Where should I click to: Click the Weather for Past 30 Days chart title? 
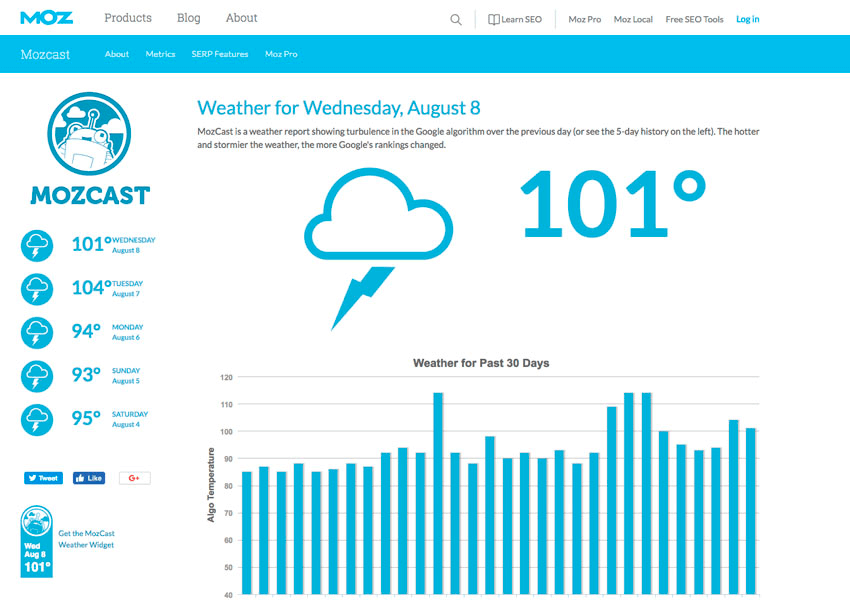pos(481,363)
